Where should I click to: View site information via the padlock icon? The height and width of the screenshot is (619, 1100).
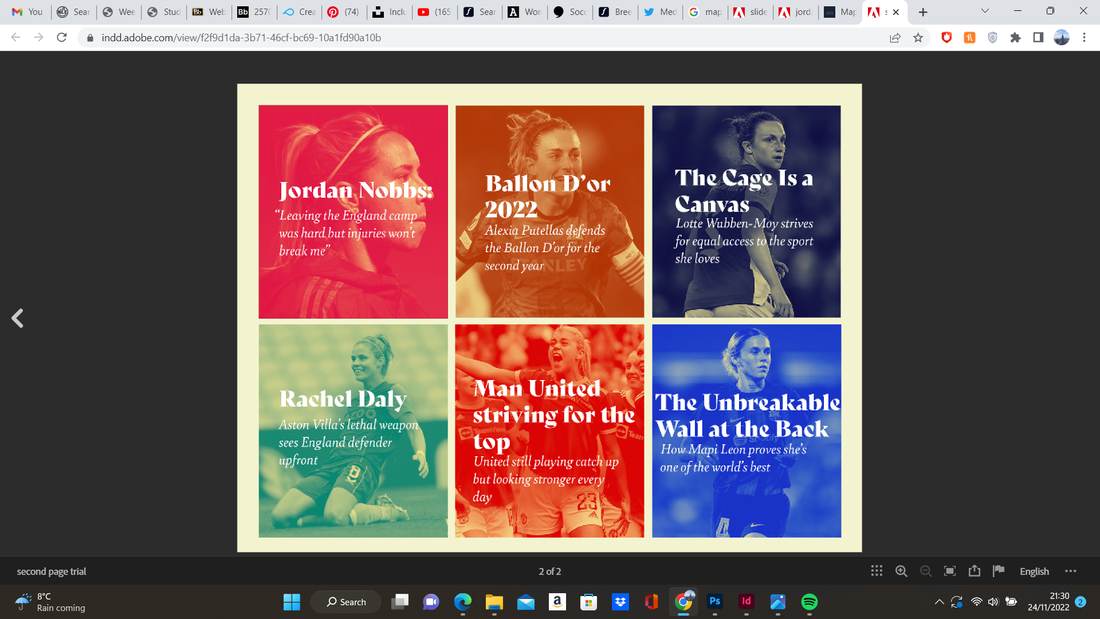pyautogui.click(x=90, y=38)
